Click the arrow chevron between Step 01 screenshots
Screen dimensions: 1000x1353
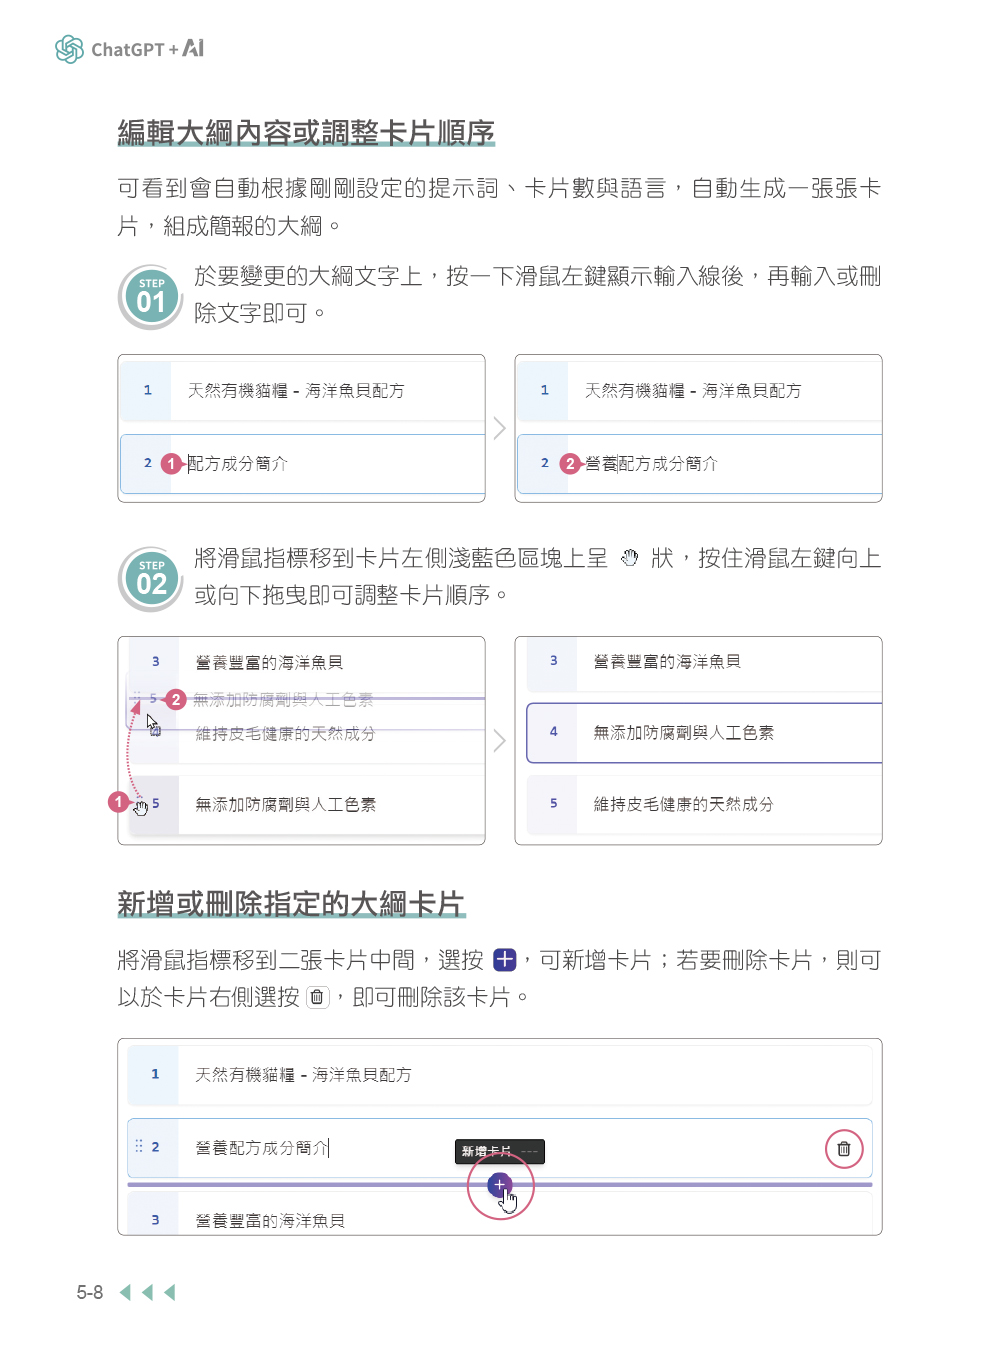tap(500, 428)
